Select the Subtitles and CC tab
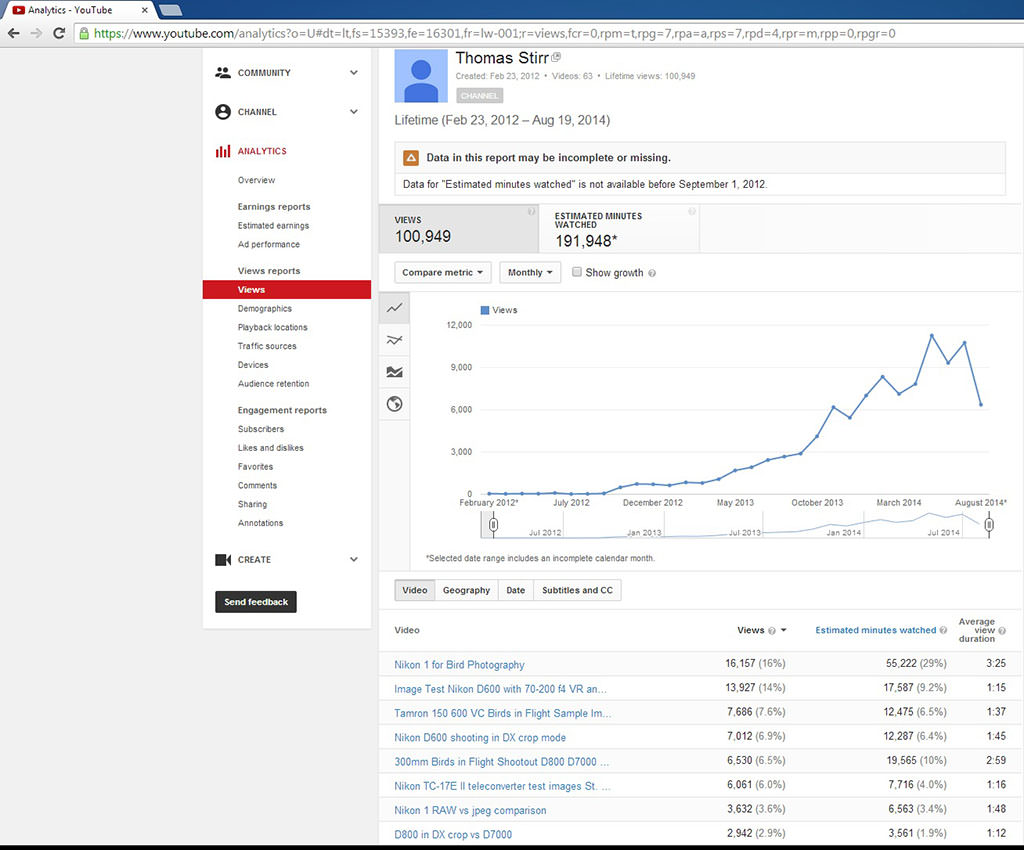 [577, 590]
